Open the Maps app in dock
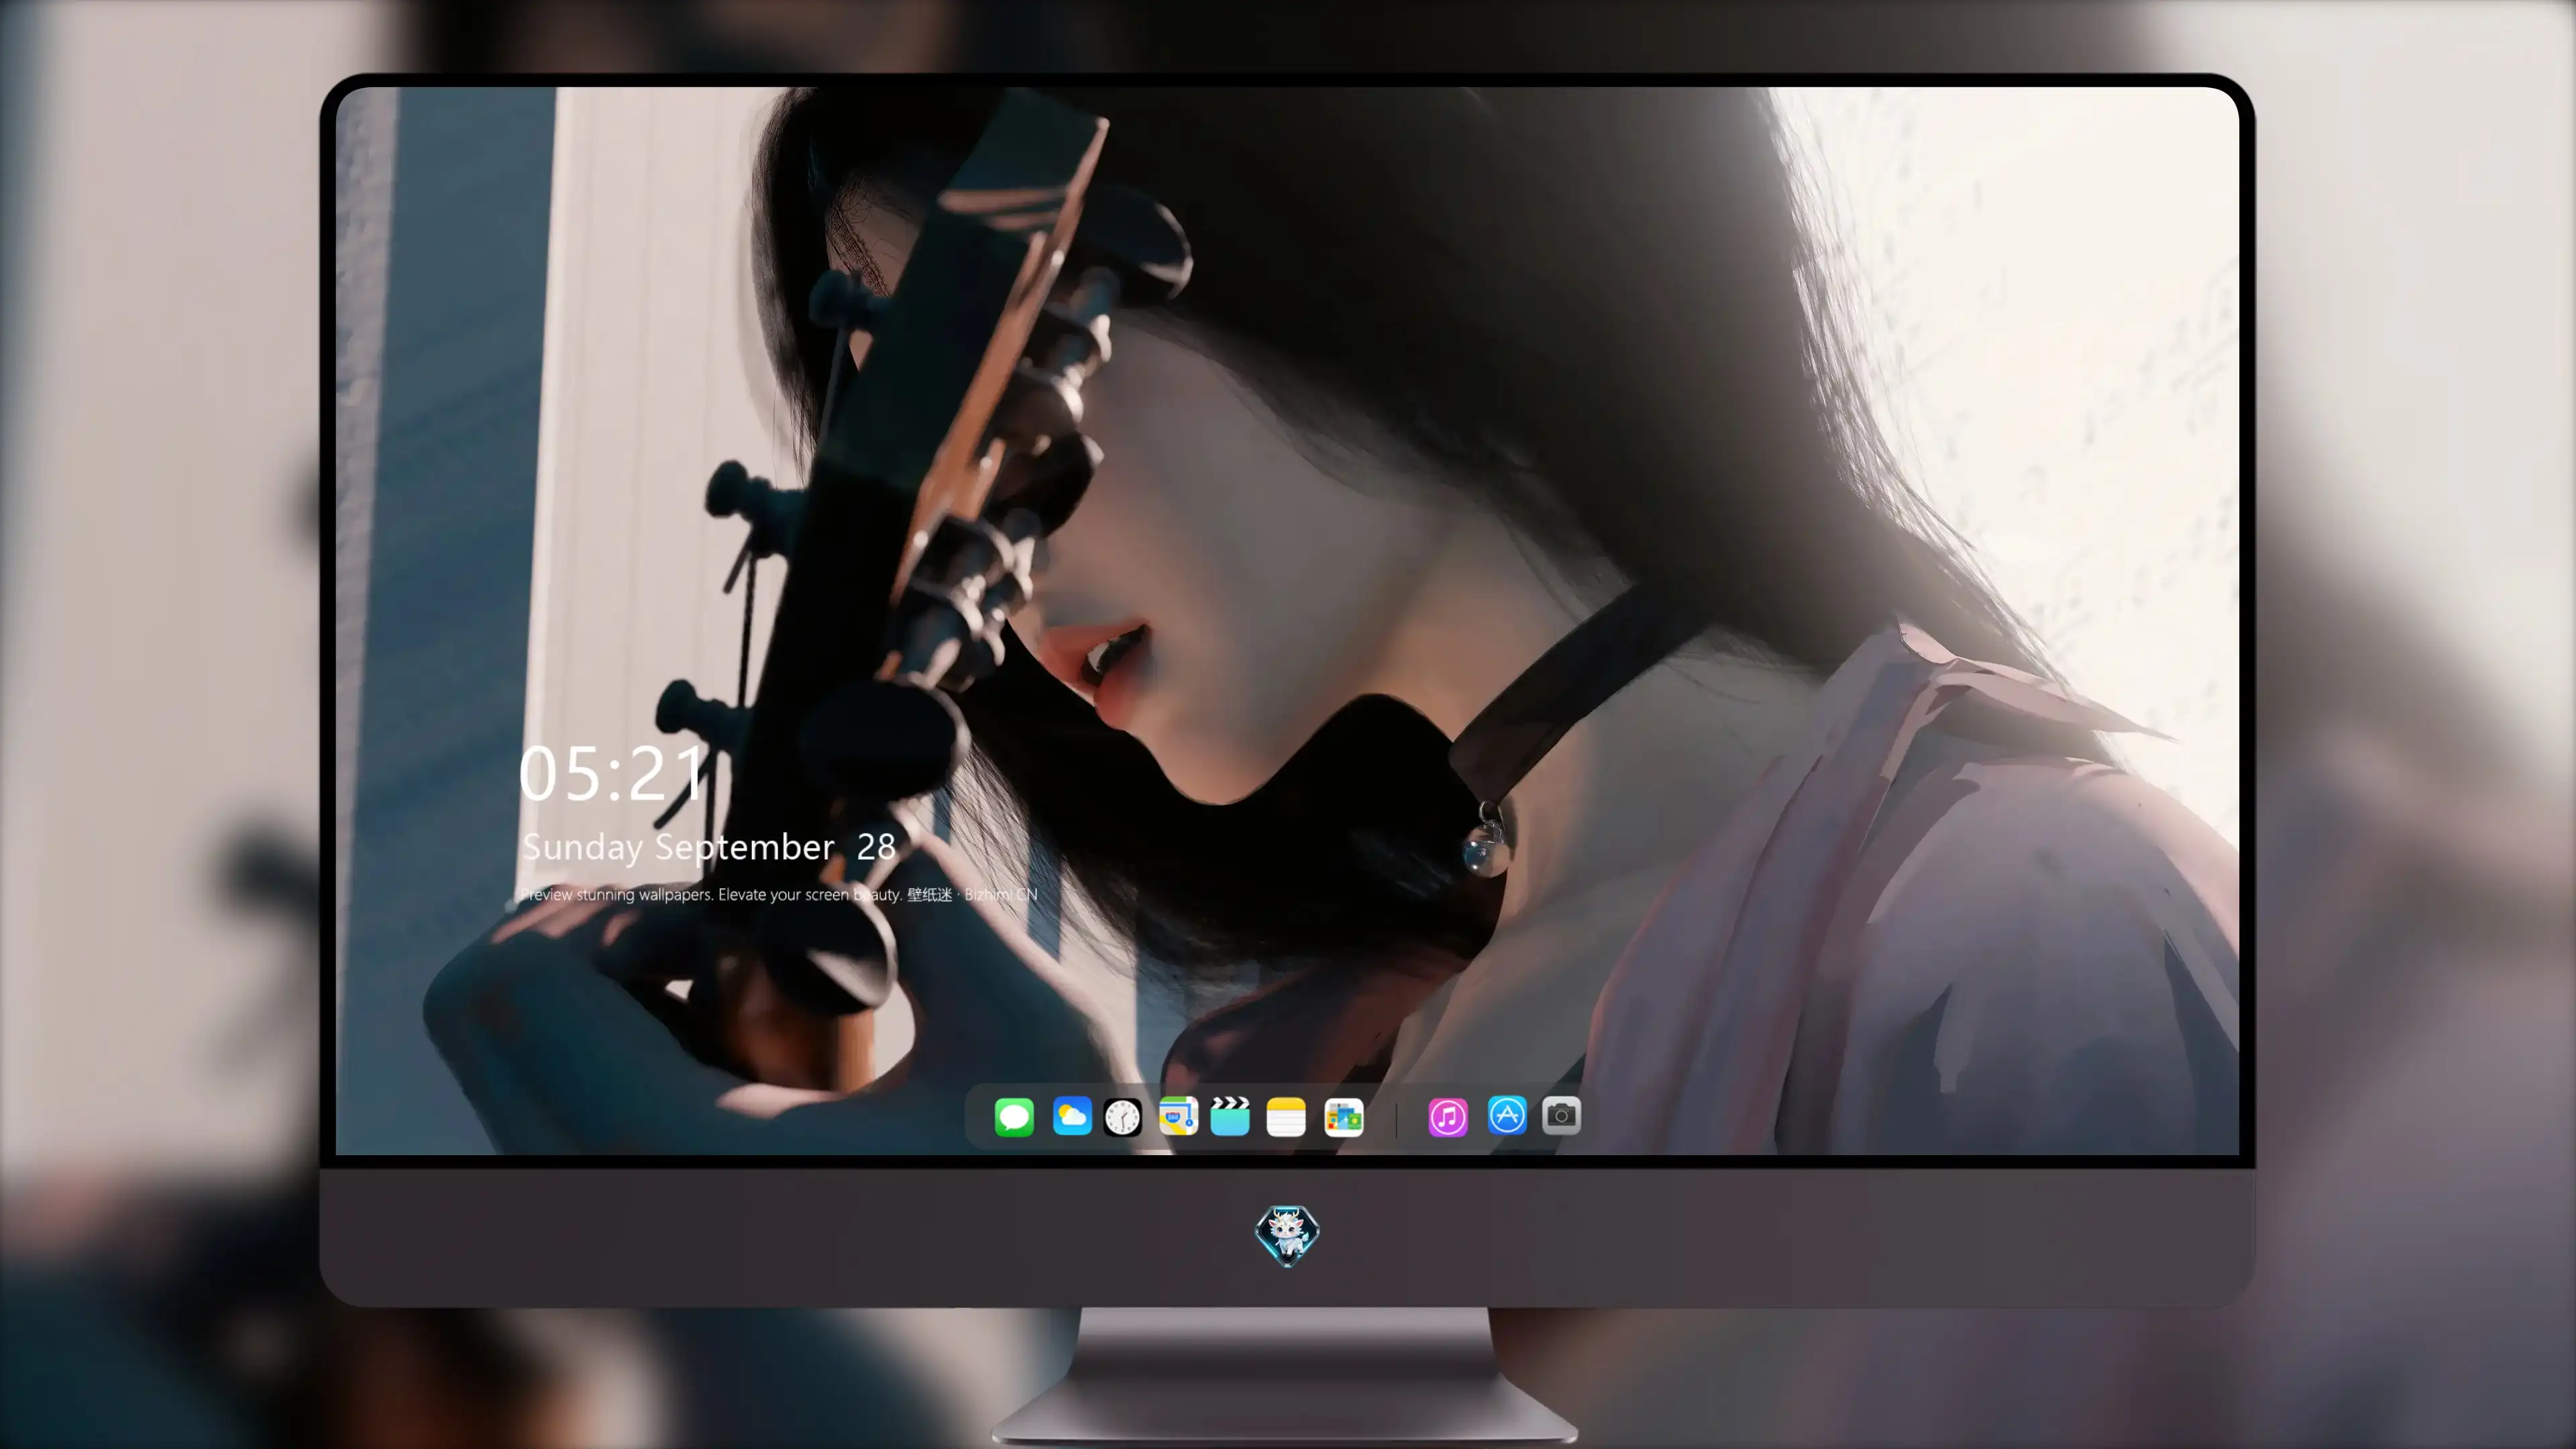 point(1178,1116)
